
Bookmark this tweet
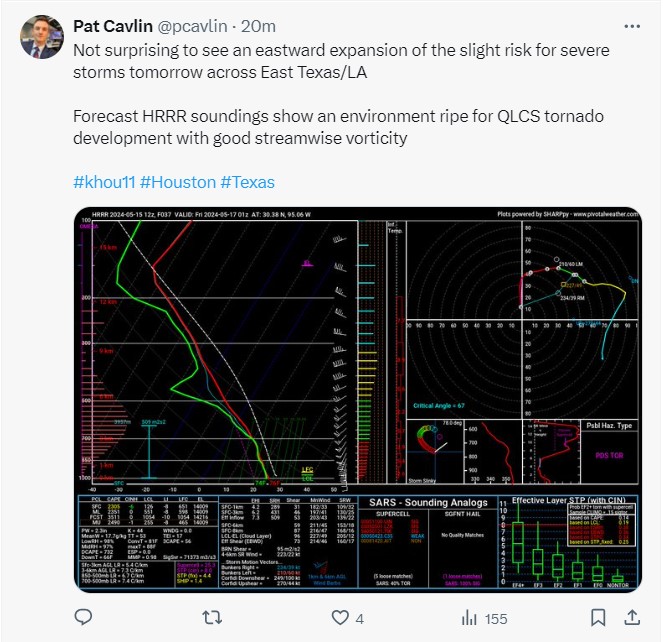(x=597, y=618)
